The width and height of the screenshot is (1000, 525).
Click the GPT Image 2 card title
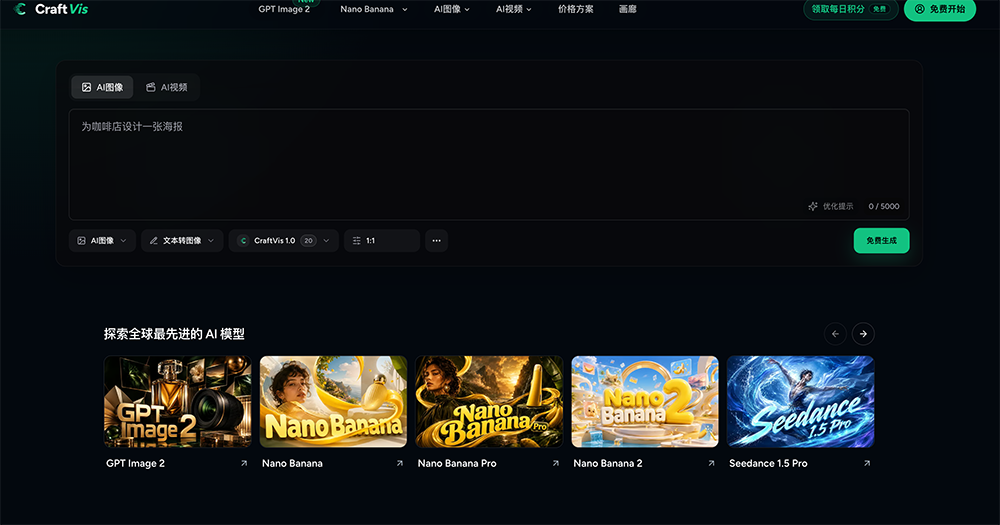pyautogui.click(x=135, y=464)
